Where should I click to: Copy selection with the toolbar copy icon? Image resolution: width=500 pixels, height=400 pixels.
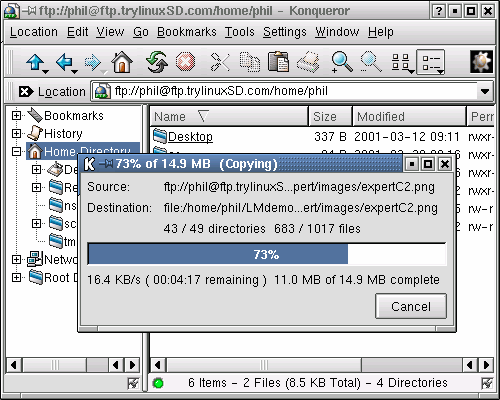250,62
